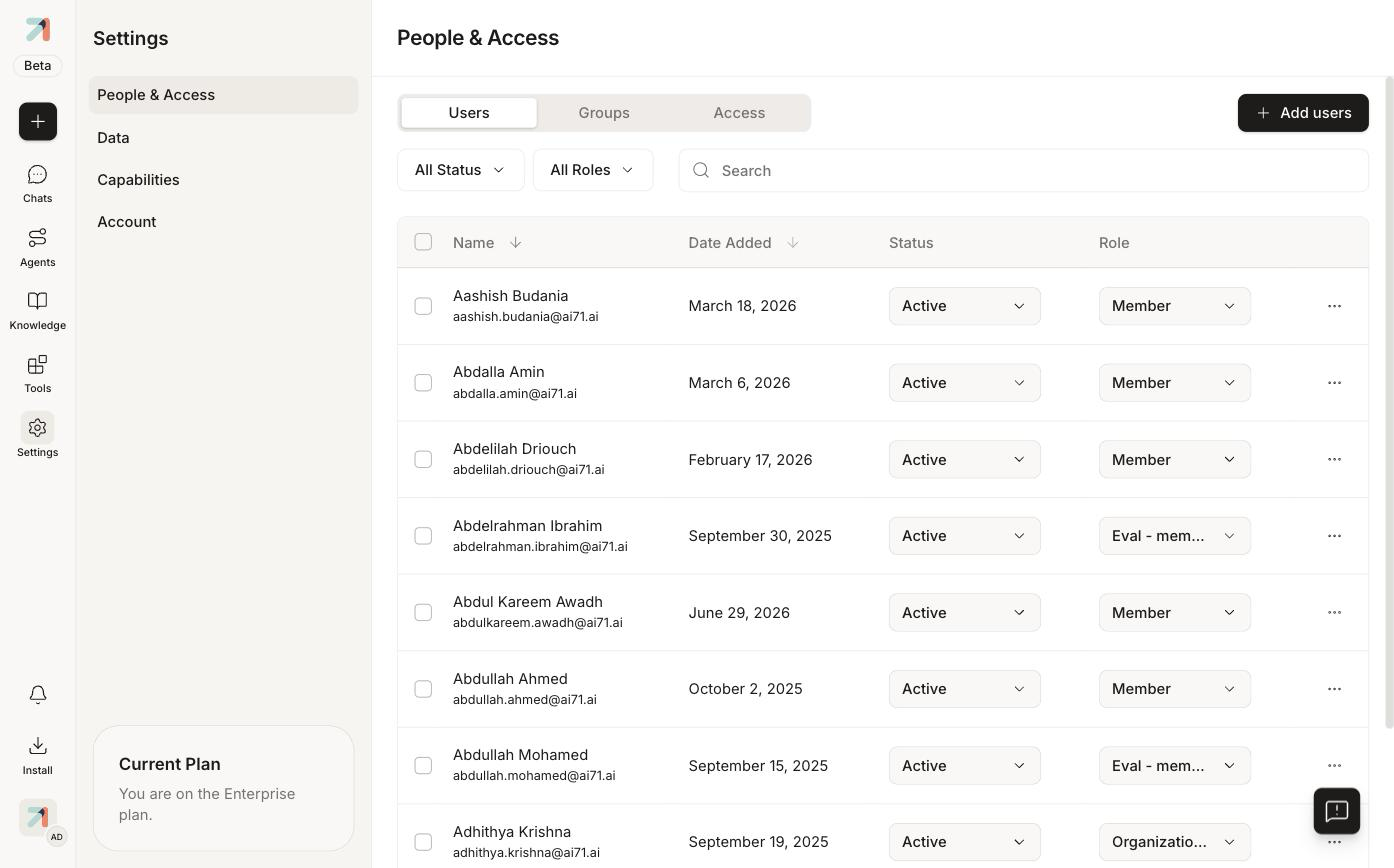Open Abdullah Mohamed's status dropdown
The height and width of the screenshot is (868, 1394).
pyautogui.click(x=965, y=765)
